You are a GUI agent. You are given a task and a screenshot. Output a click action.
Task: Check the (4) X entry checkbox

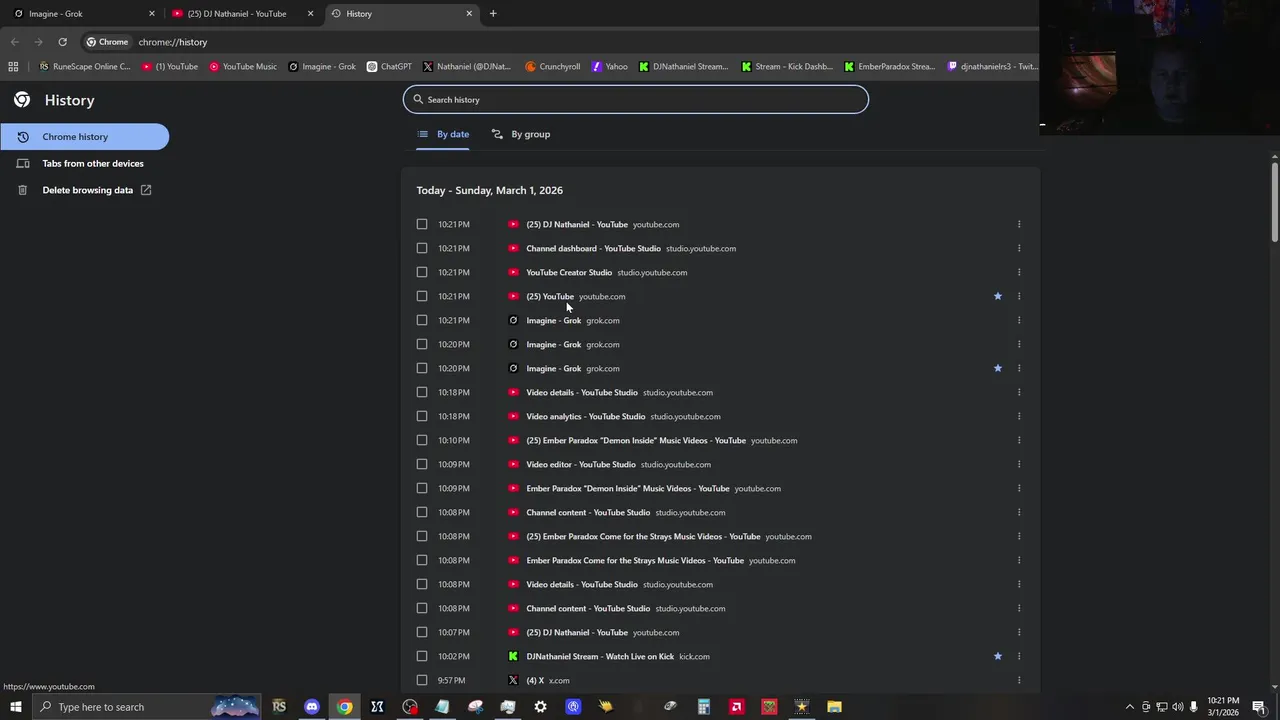point(422,680)
